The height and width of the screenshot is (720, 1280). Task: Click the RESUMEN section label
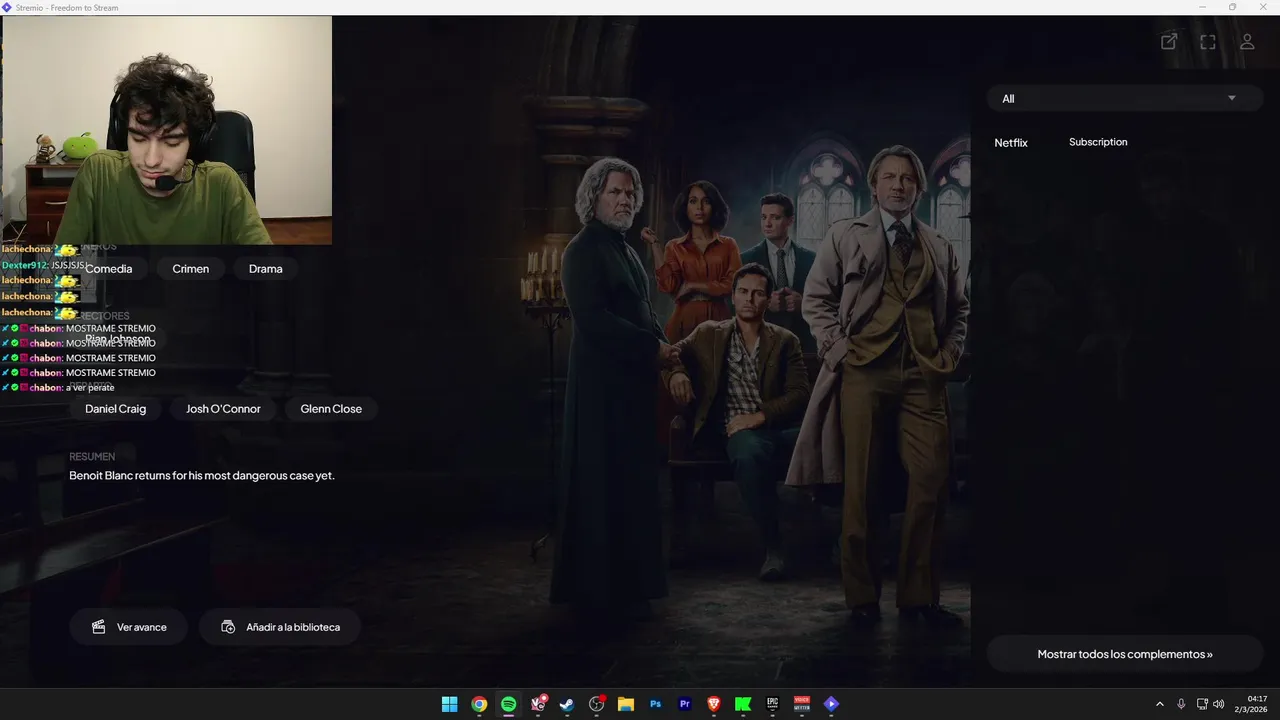click(x=92, y=457)
